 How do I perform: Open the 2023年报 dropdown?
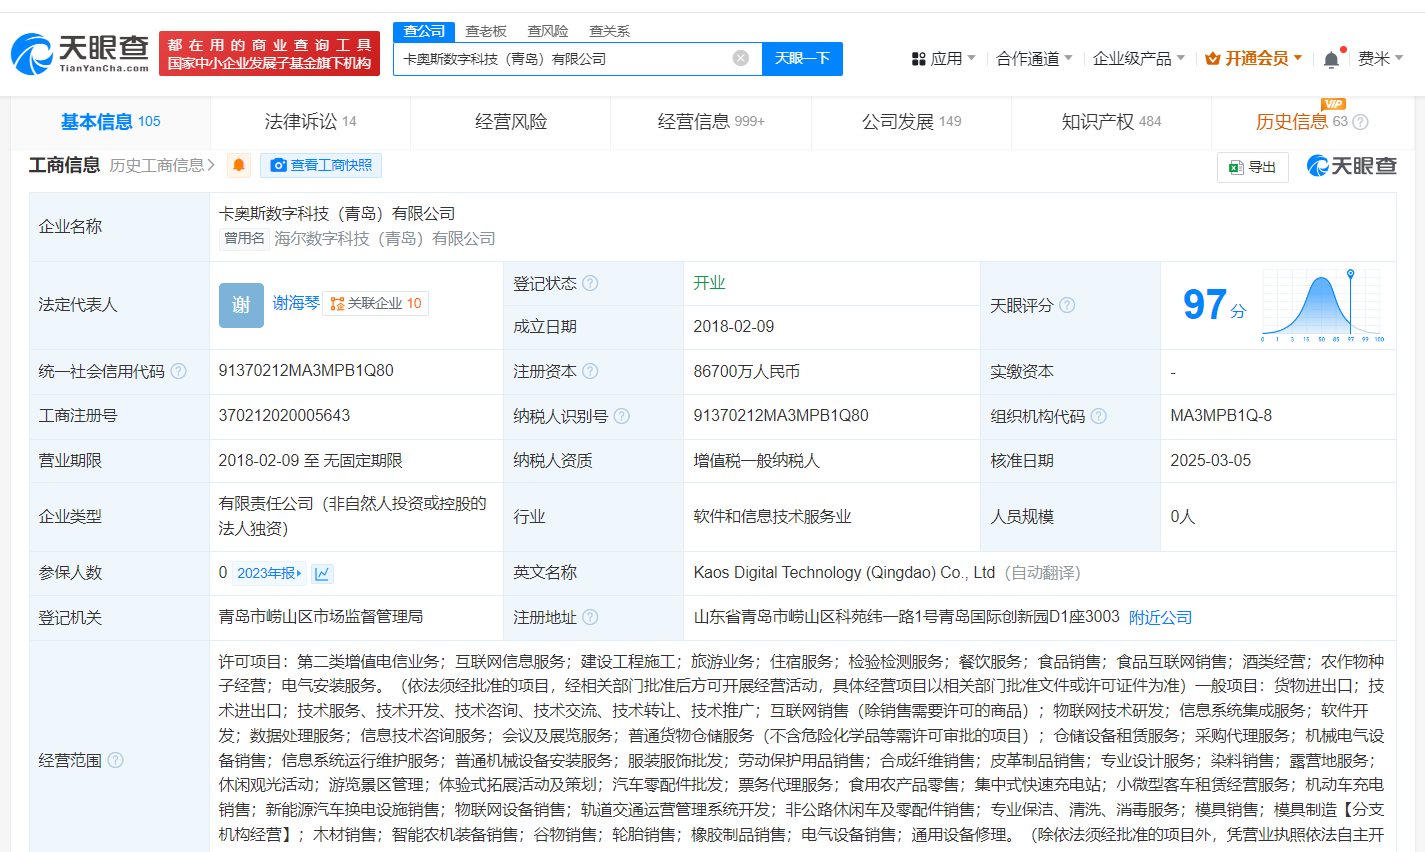click(270, 573)
